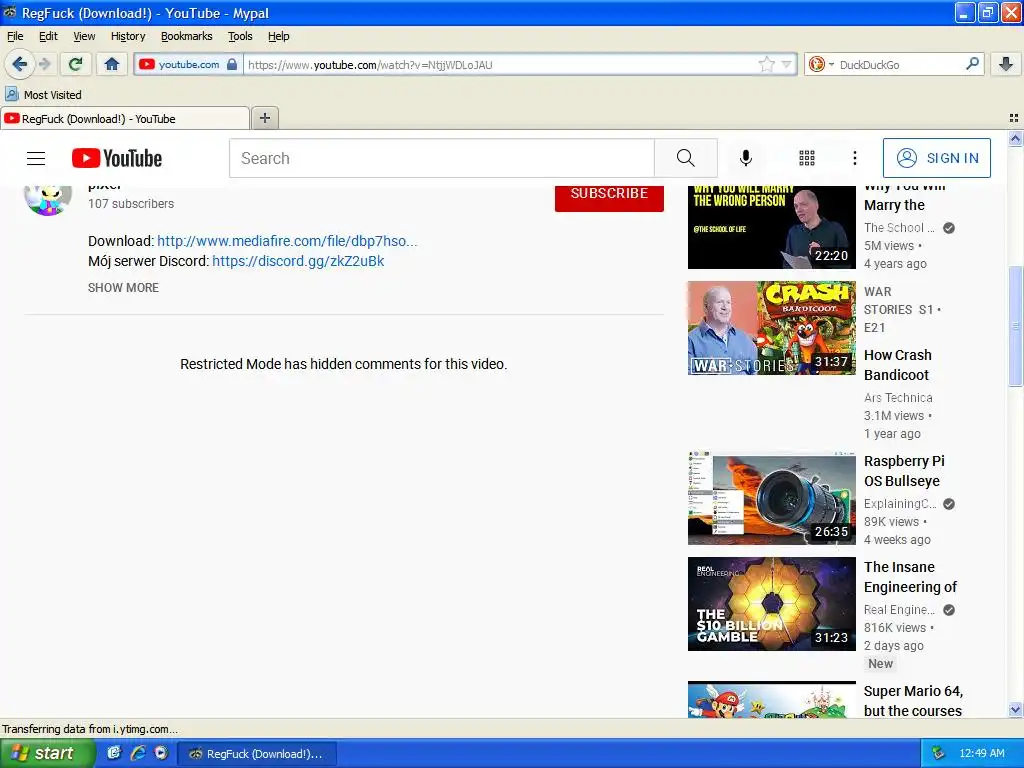This screenshot has width=1024, height=768.
Task: Reload the page with the refresh icon
Action: (76, 64)
